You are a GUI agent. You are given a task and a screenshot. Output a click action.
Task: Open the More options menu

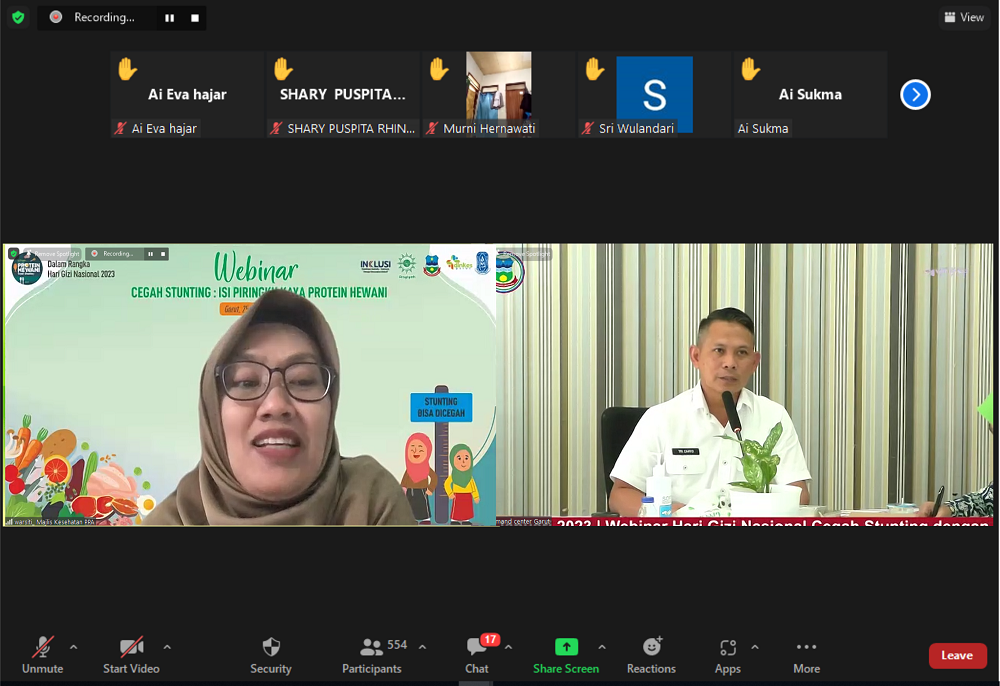pos(806,654)
